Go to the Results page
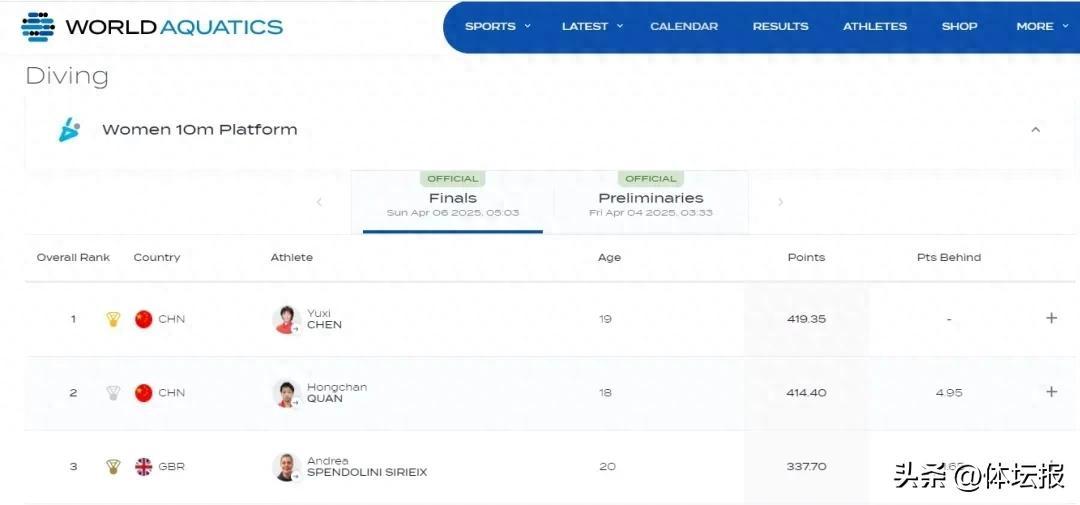The image size is (1080, 505). click(780, 26)
